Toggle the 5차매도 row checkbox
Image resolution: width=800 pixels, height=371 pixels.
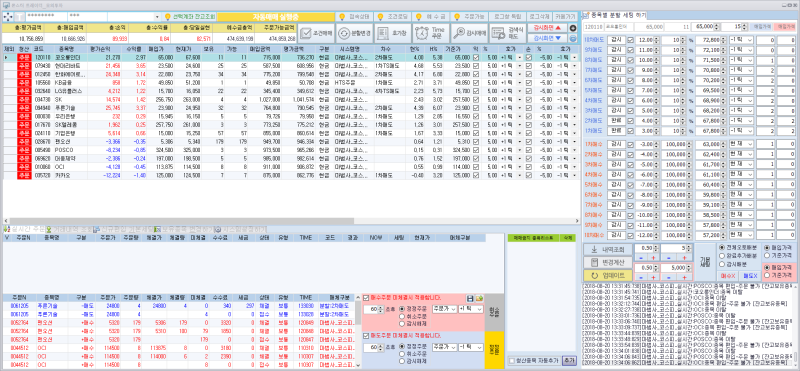point(630,90)
